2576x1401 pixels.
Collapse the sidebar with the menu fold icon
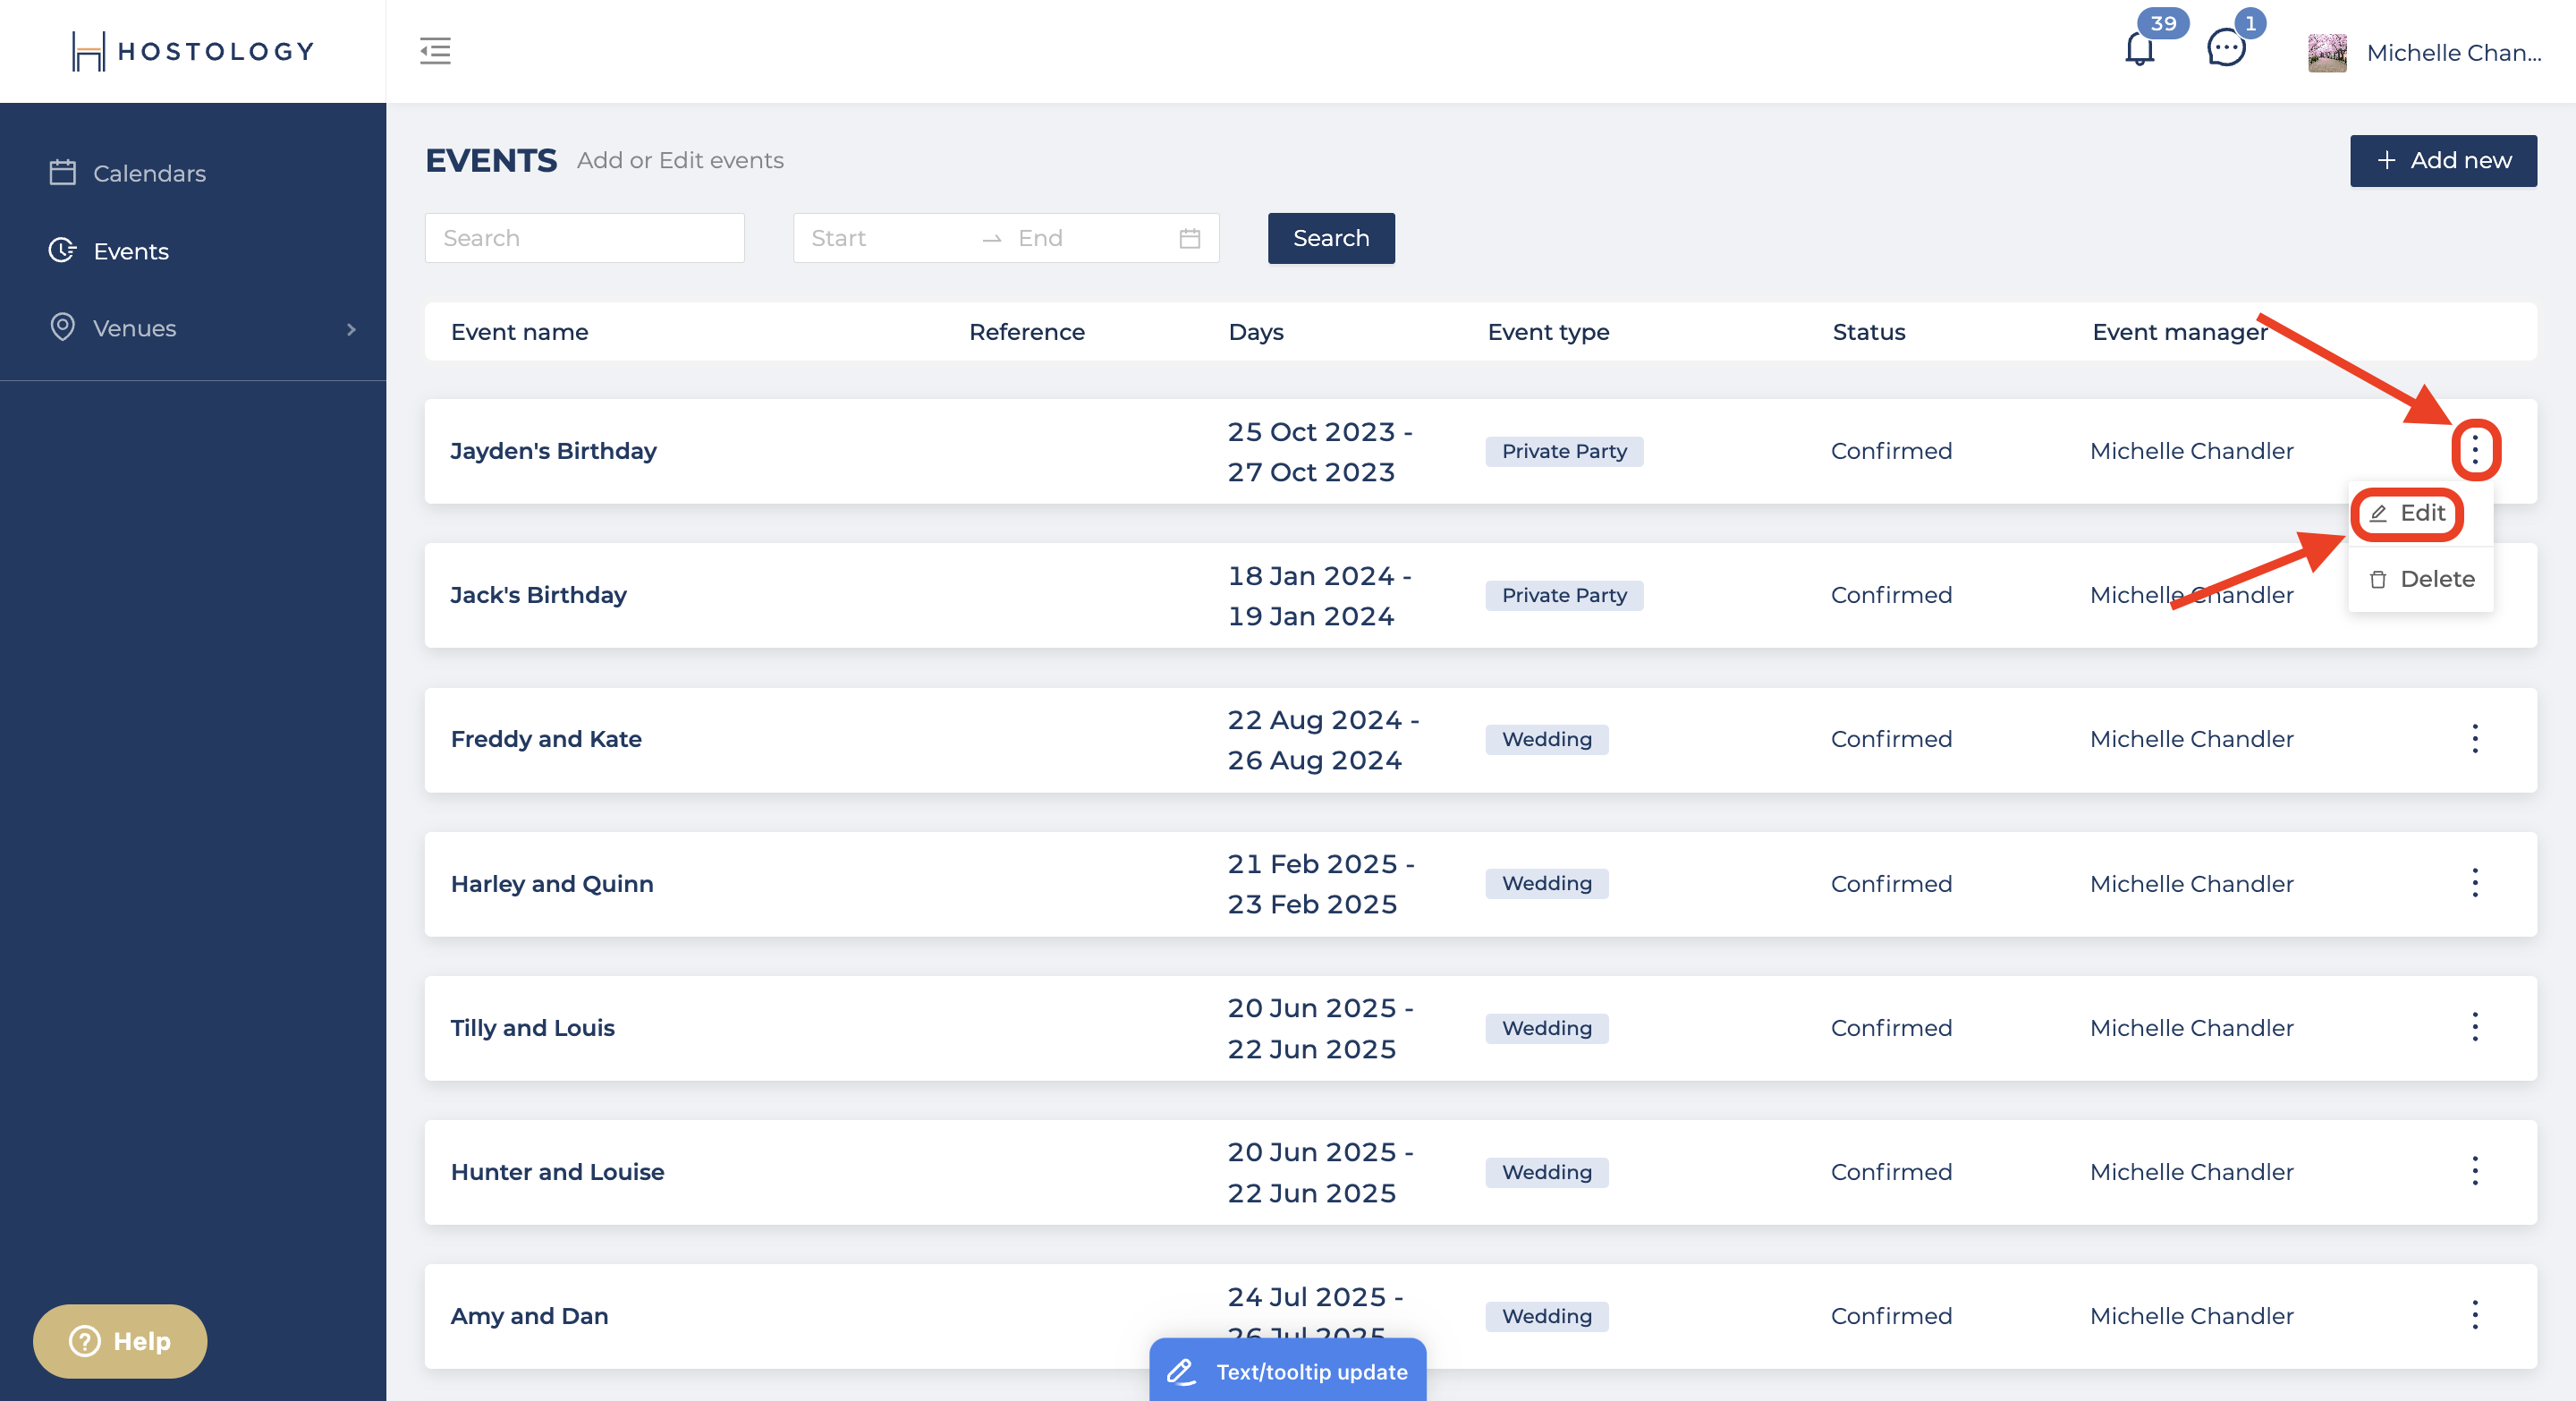pyautogui.click(x=435, y=51)
